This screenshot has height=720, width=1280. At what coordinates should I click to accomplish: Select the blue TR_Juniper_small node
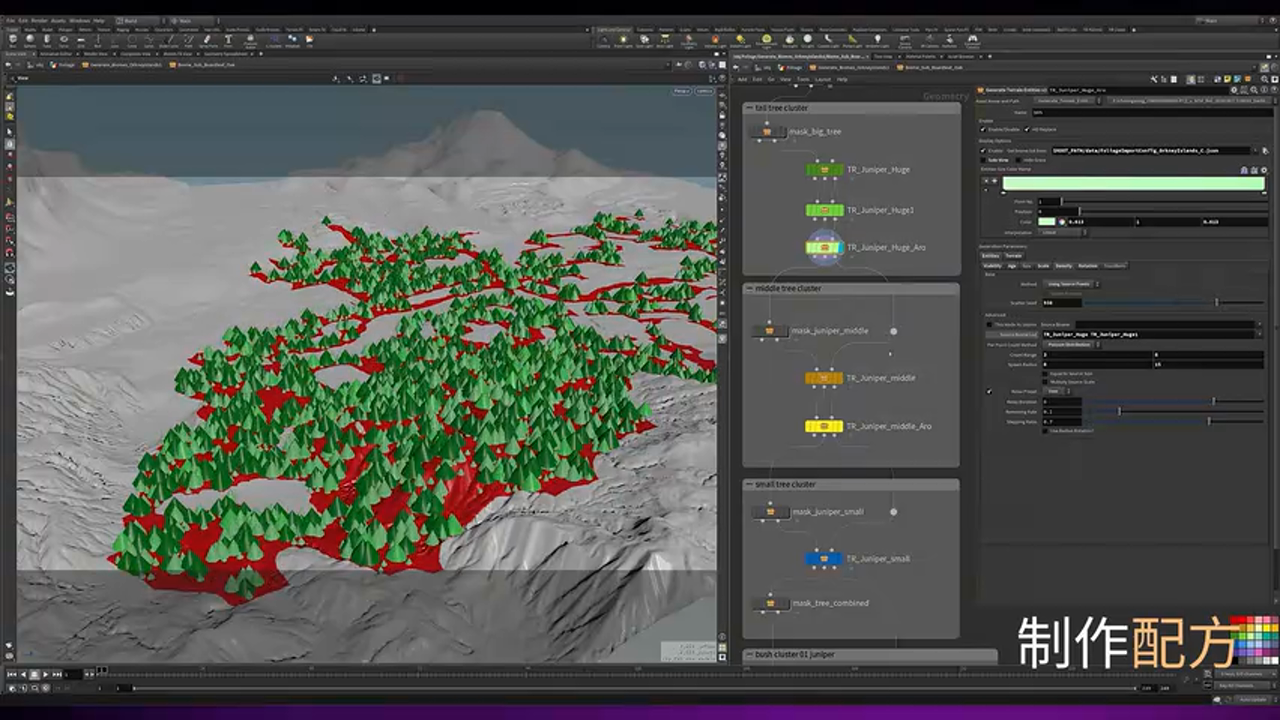point(823,559)
